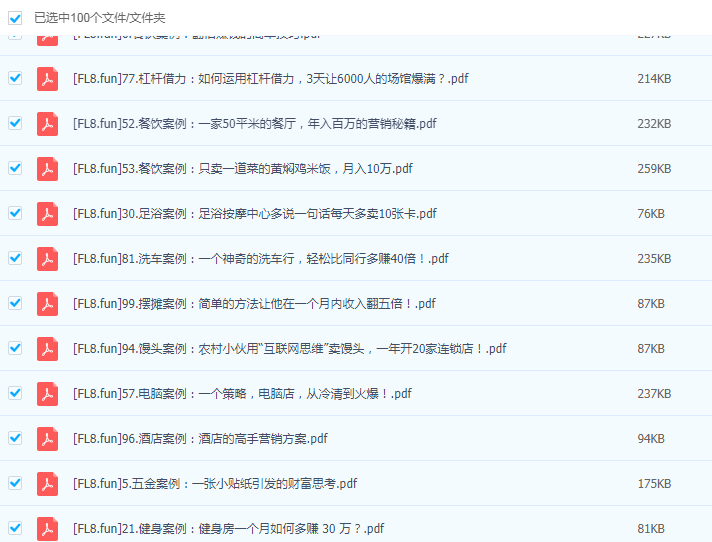Open 餐饮案例 50平米餐厅 PDF file name
This screenshot has width=712, height=542.
click(x=255, y=124)
